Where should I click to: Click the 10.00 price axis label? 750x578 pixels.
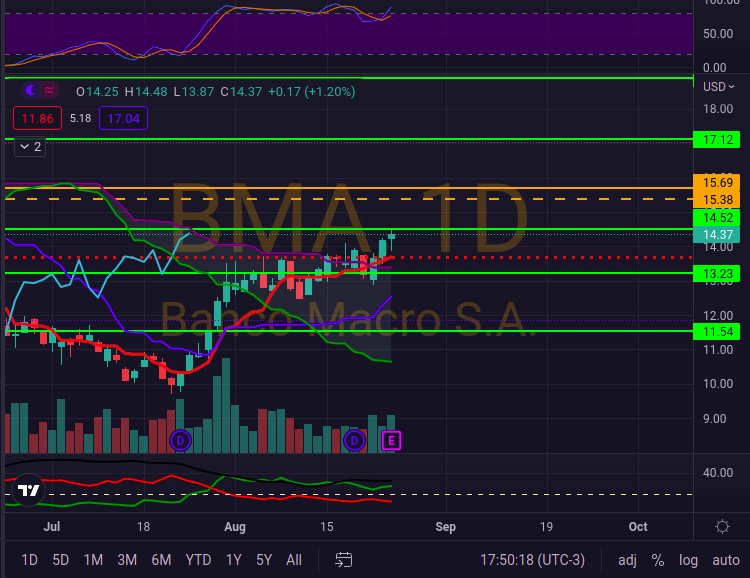(718, 384)
